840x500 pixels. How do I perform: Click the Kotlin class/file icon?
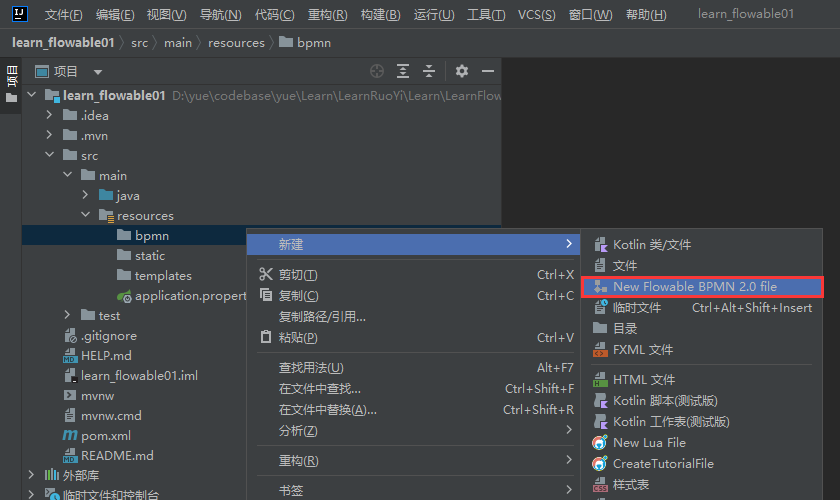coord(601,245)
